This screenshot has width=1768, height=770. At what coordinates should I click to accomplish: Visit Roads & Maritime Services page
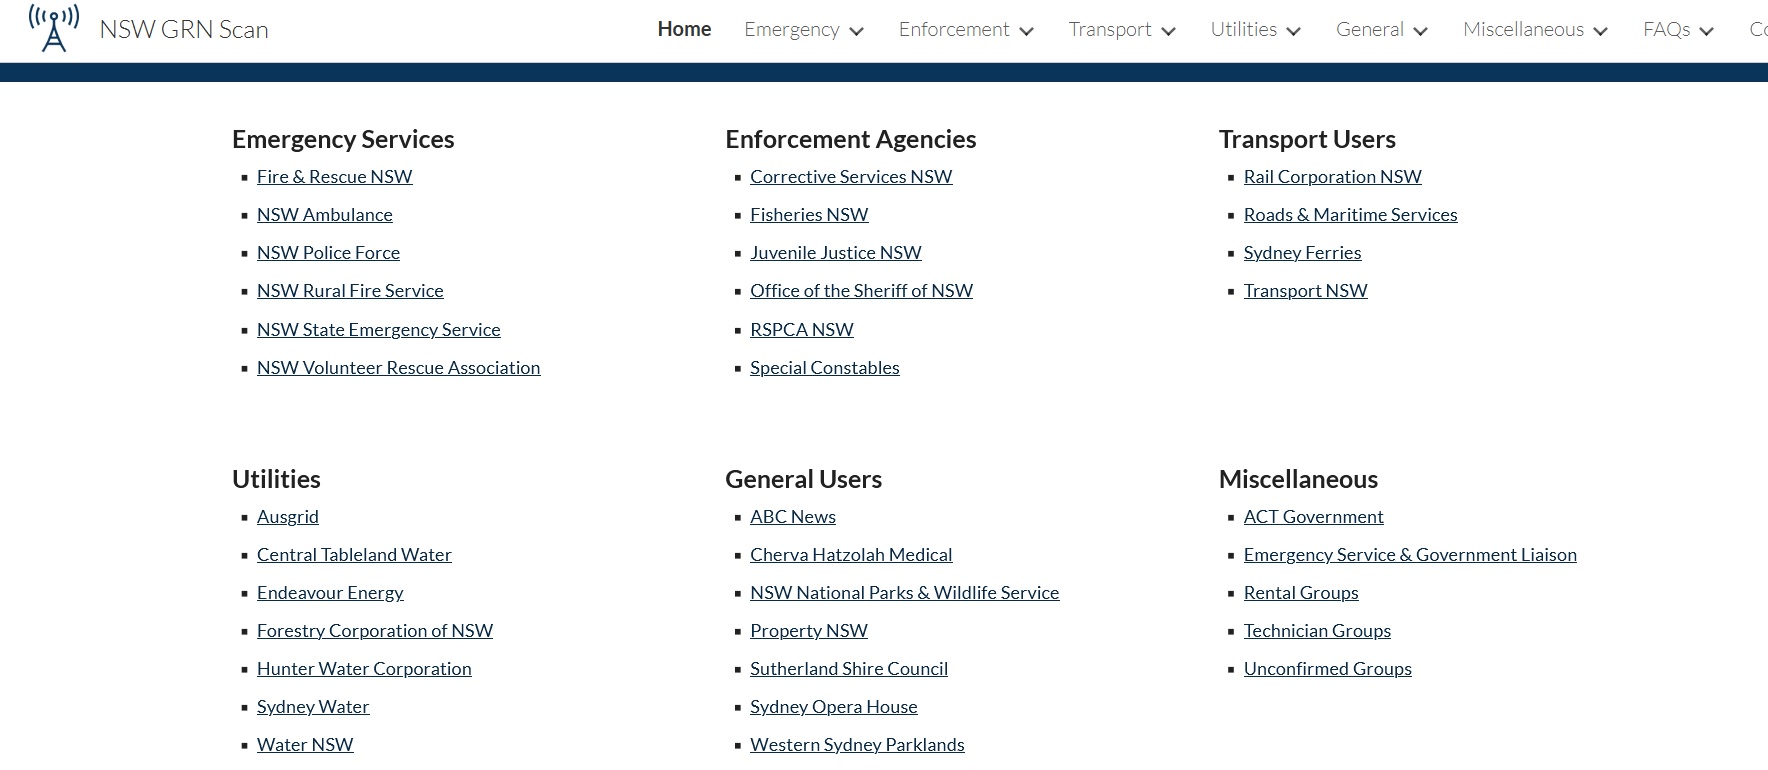coord(1350,215)
